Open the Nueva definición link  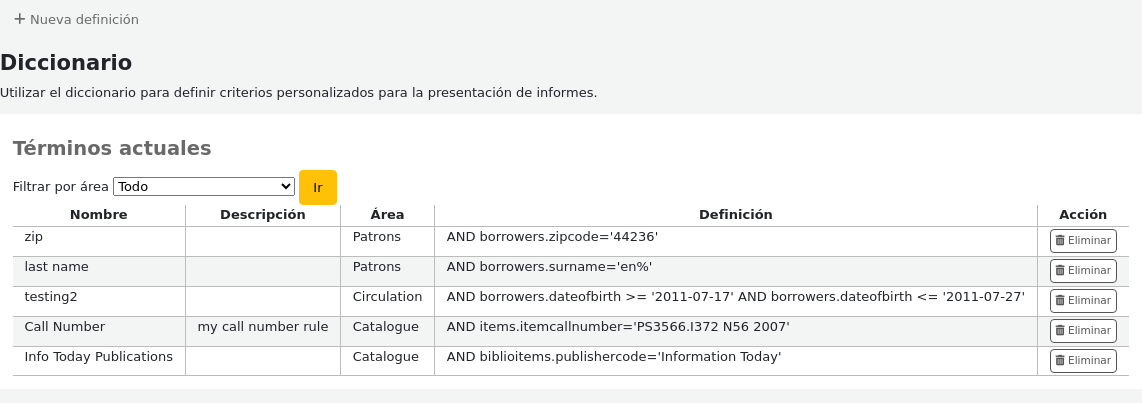(84, 20)
